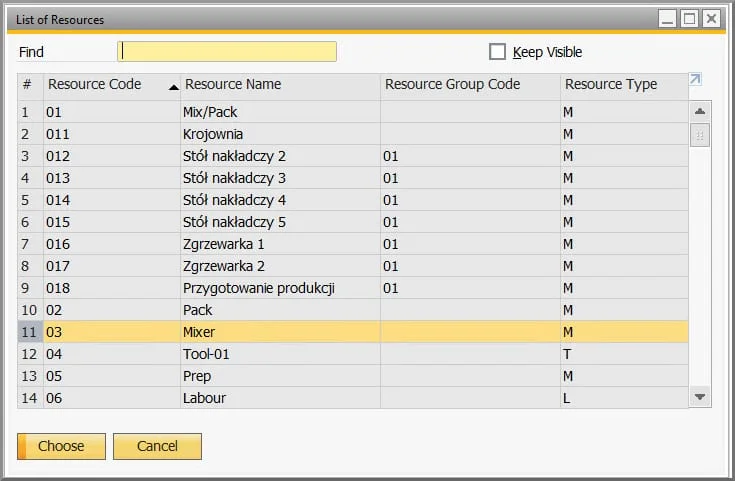735x481 pixels.
Task: Select Stół nakładczy 5 resource
Action: pyautogui.click(x=234, y=222)
